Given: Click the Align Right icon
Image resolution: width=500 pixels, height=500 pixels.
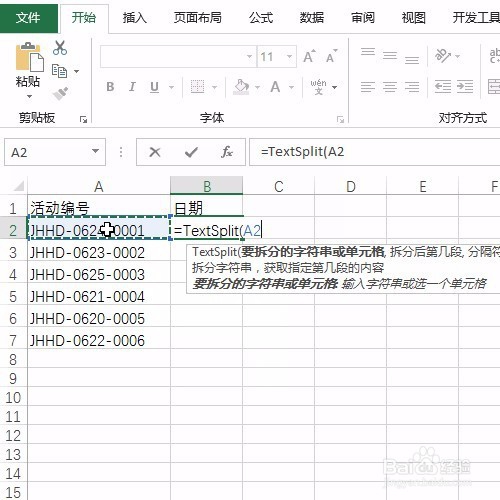Looking at the screenshot, I should (412, 87).
